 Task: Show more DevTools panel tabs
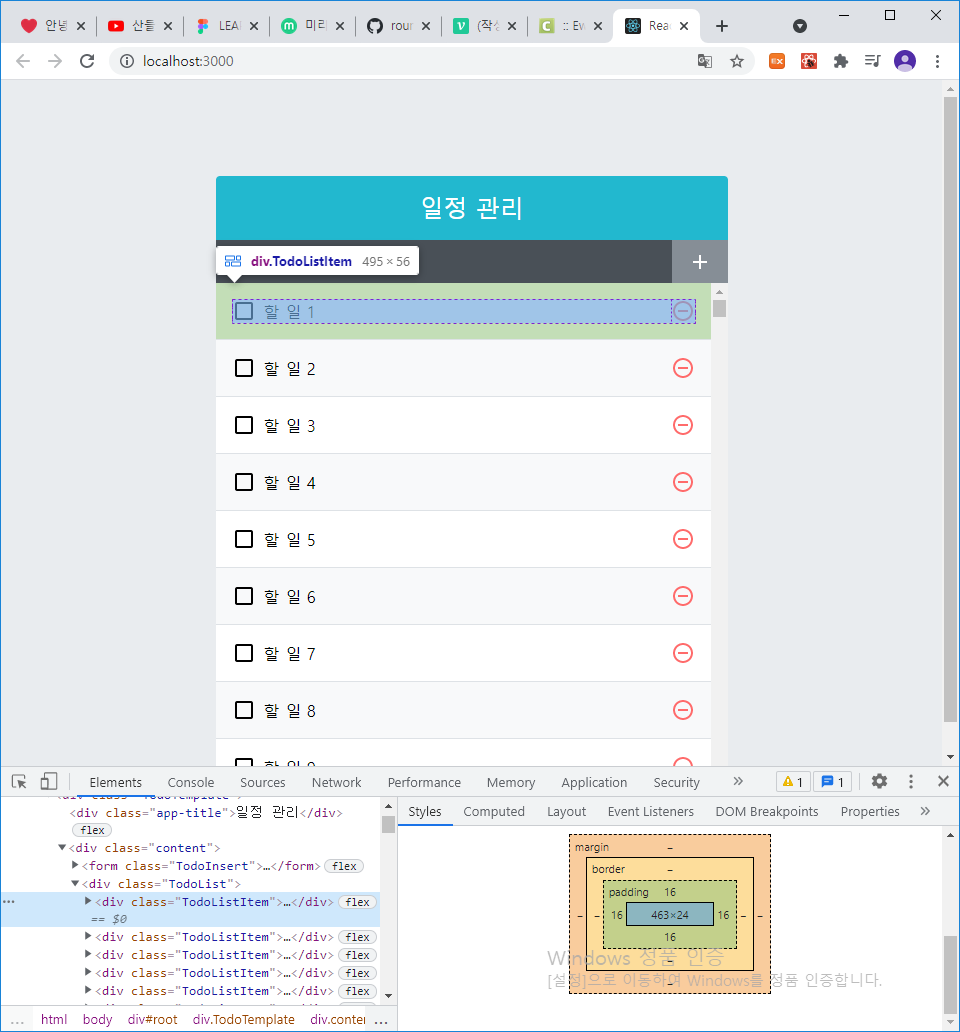coord(738,781)
